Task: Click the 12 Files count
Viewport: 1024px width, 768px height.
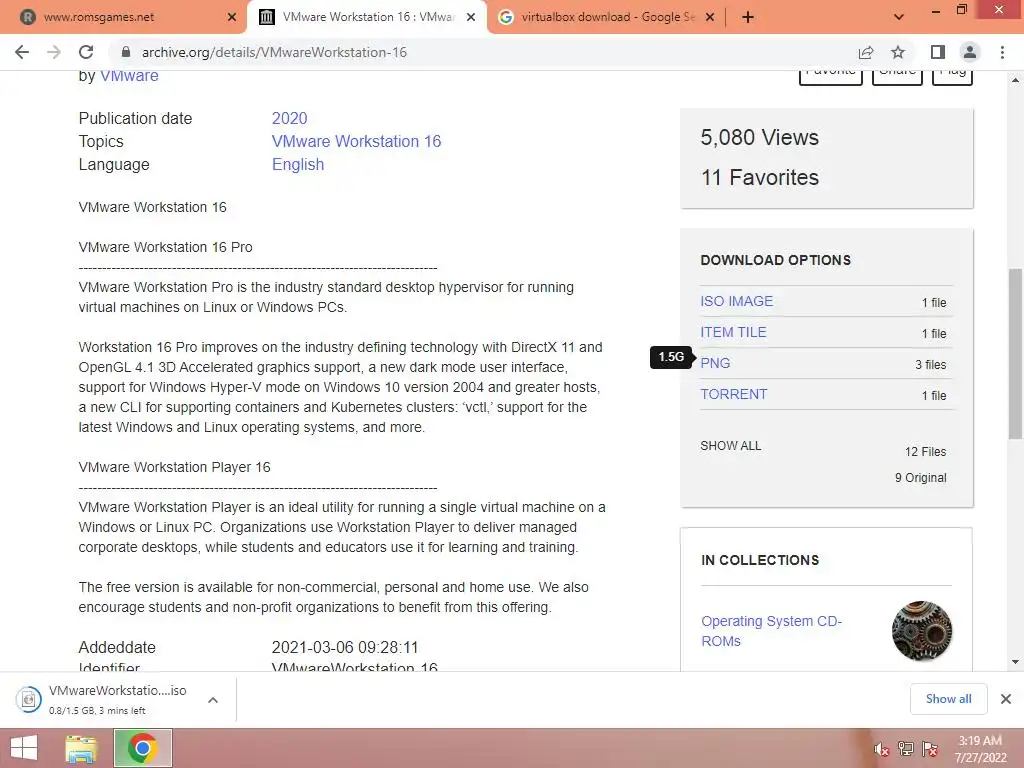Action: point(925,451)
